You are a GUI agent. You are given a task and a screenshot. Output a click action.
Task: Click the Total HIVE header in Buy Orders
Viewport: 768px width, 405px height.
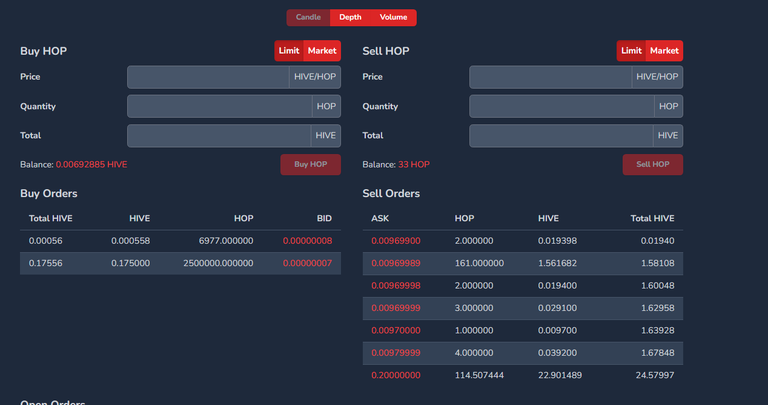(x=50, y=218)
